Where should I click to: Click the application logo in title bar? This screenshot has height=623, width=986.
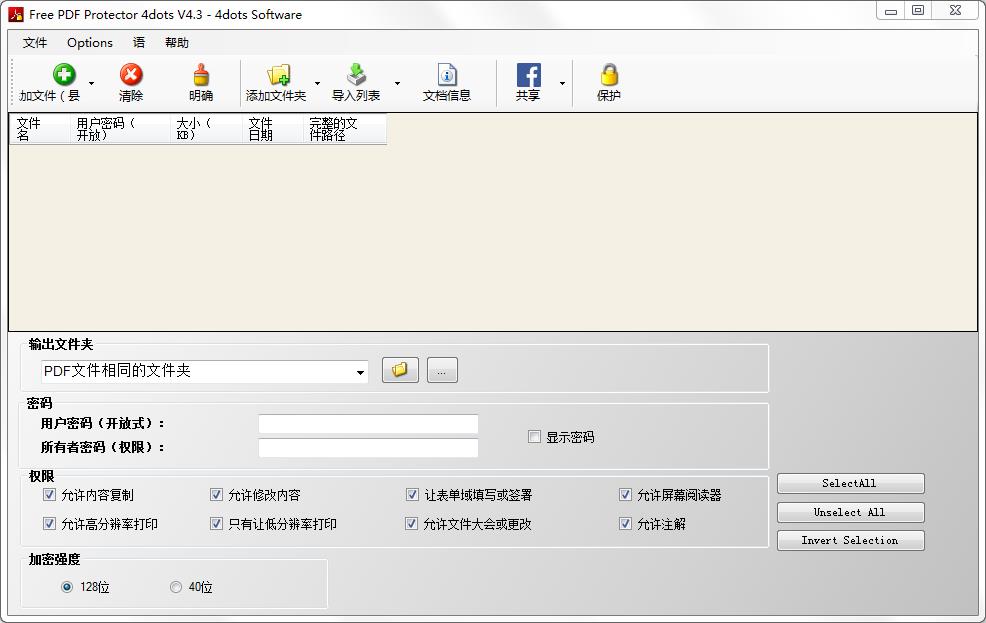point(16,14)
